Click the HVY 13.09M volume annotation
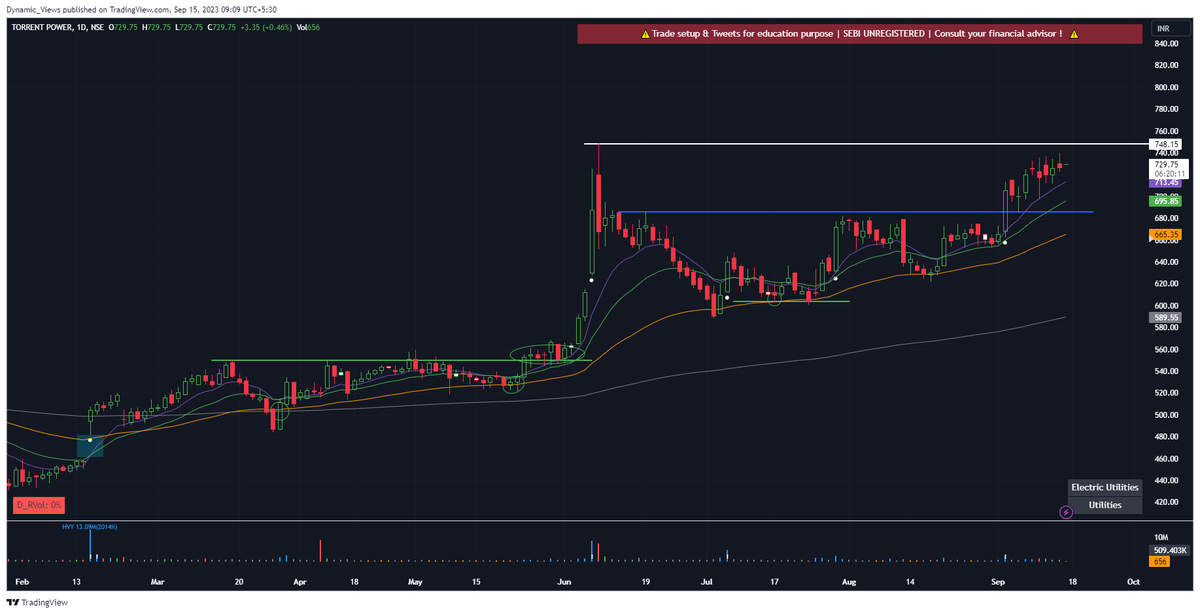 point(89,526)
